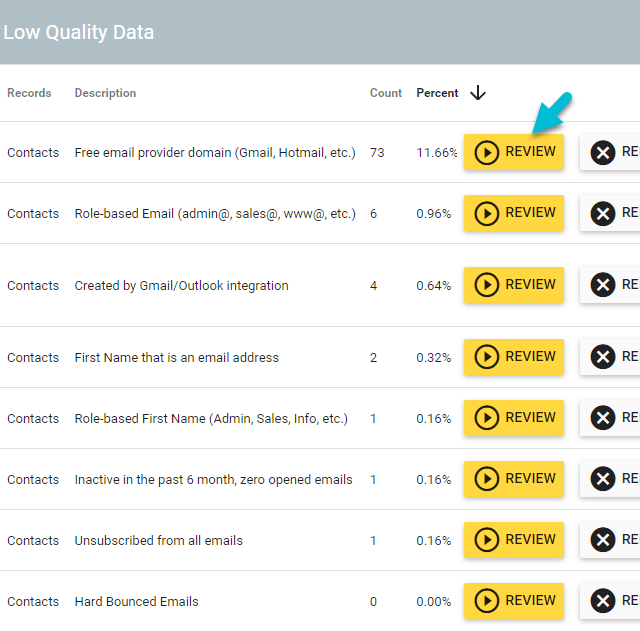The image size is (640, 631).
Task: Click Review for Unsubscribed from all emails
Action: [514, 540]
